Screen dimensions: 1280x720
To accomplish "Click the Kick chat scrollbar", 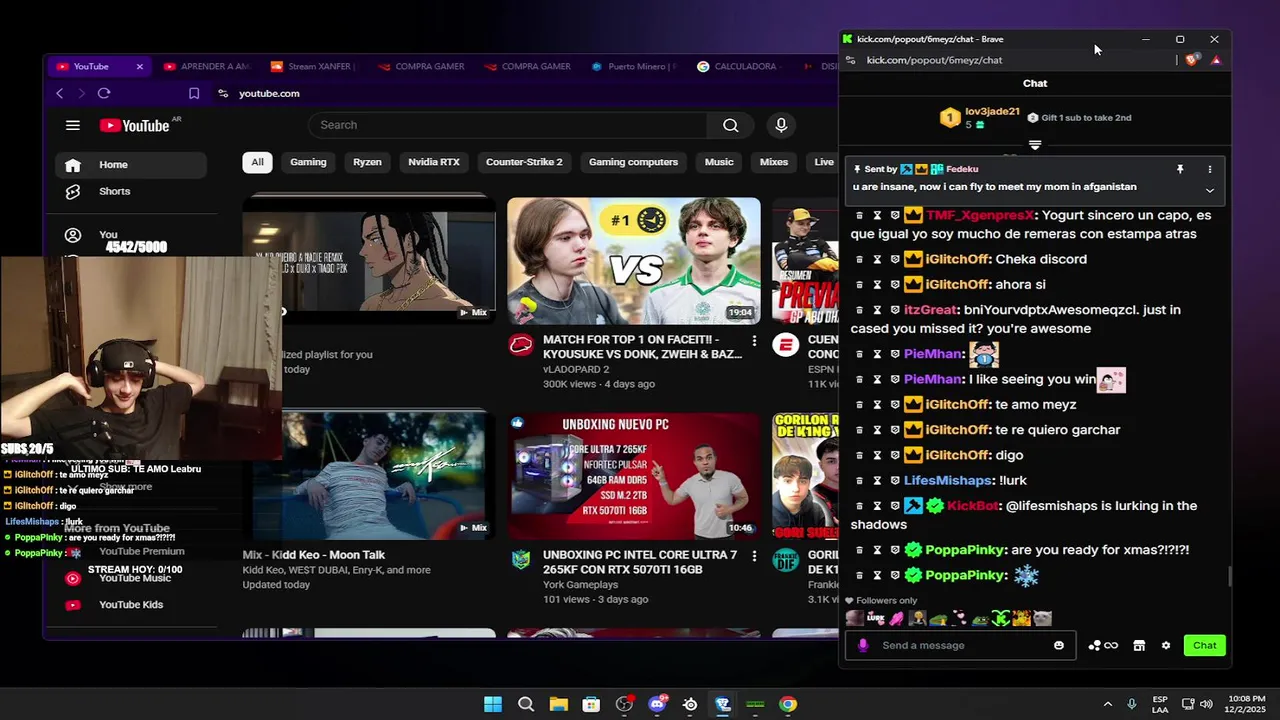I will [x=1229, y=577].
